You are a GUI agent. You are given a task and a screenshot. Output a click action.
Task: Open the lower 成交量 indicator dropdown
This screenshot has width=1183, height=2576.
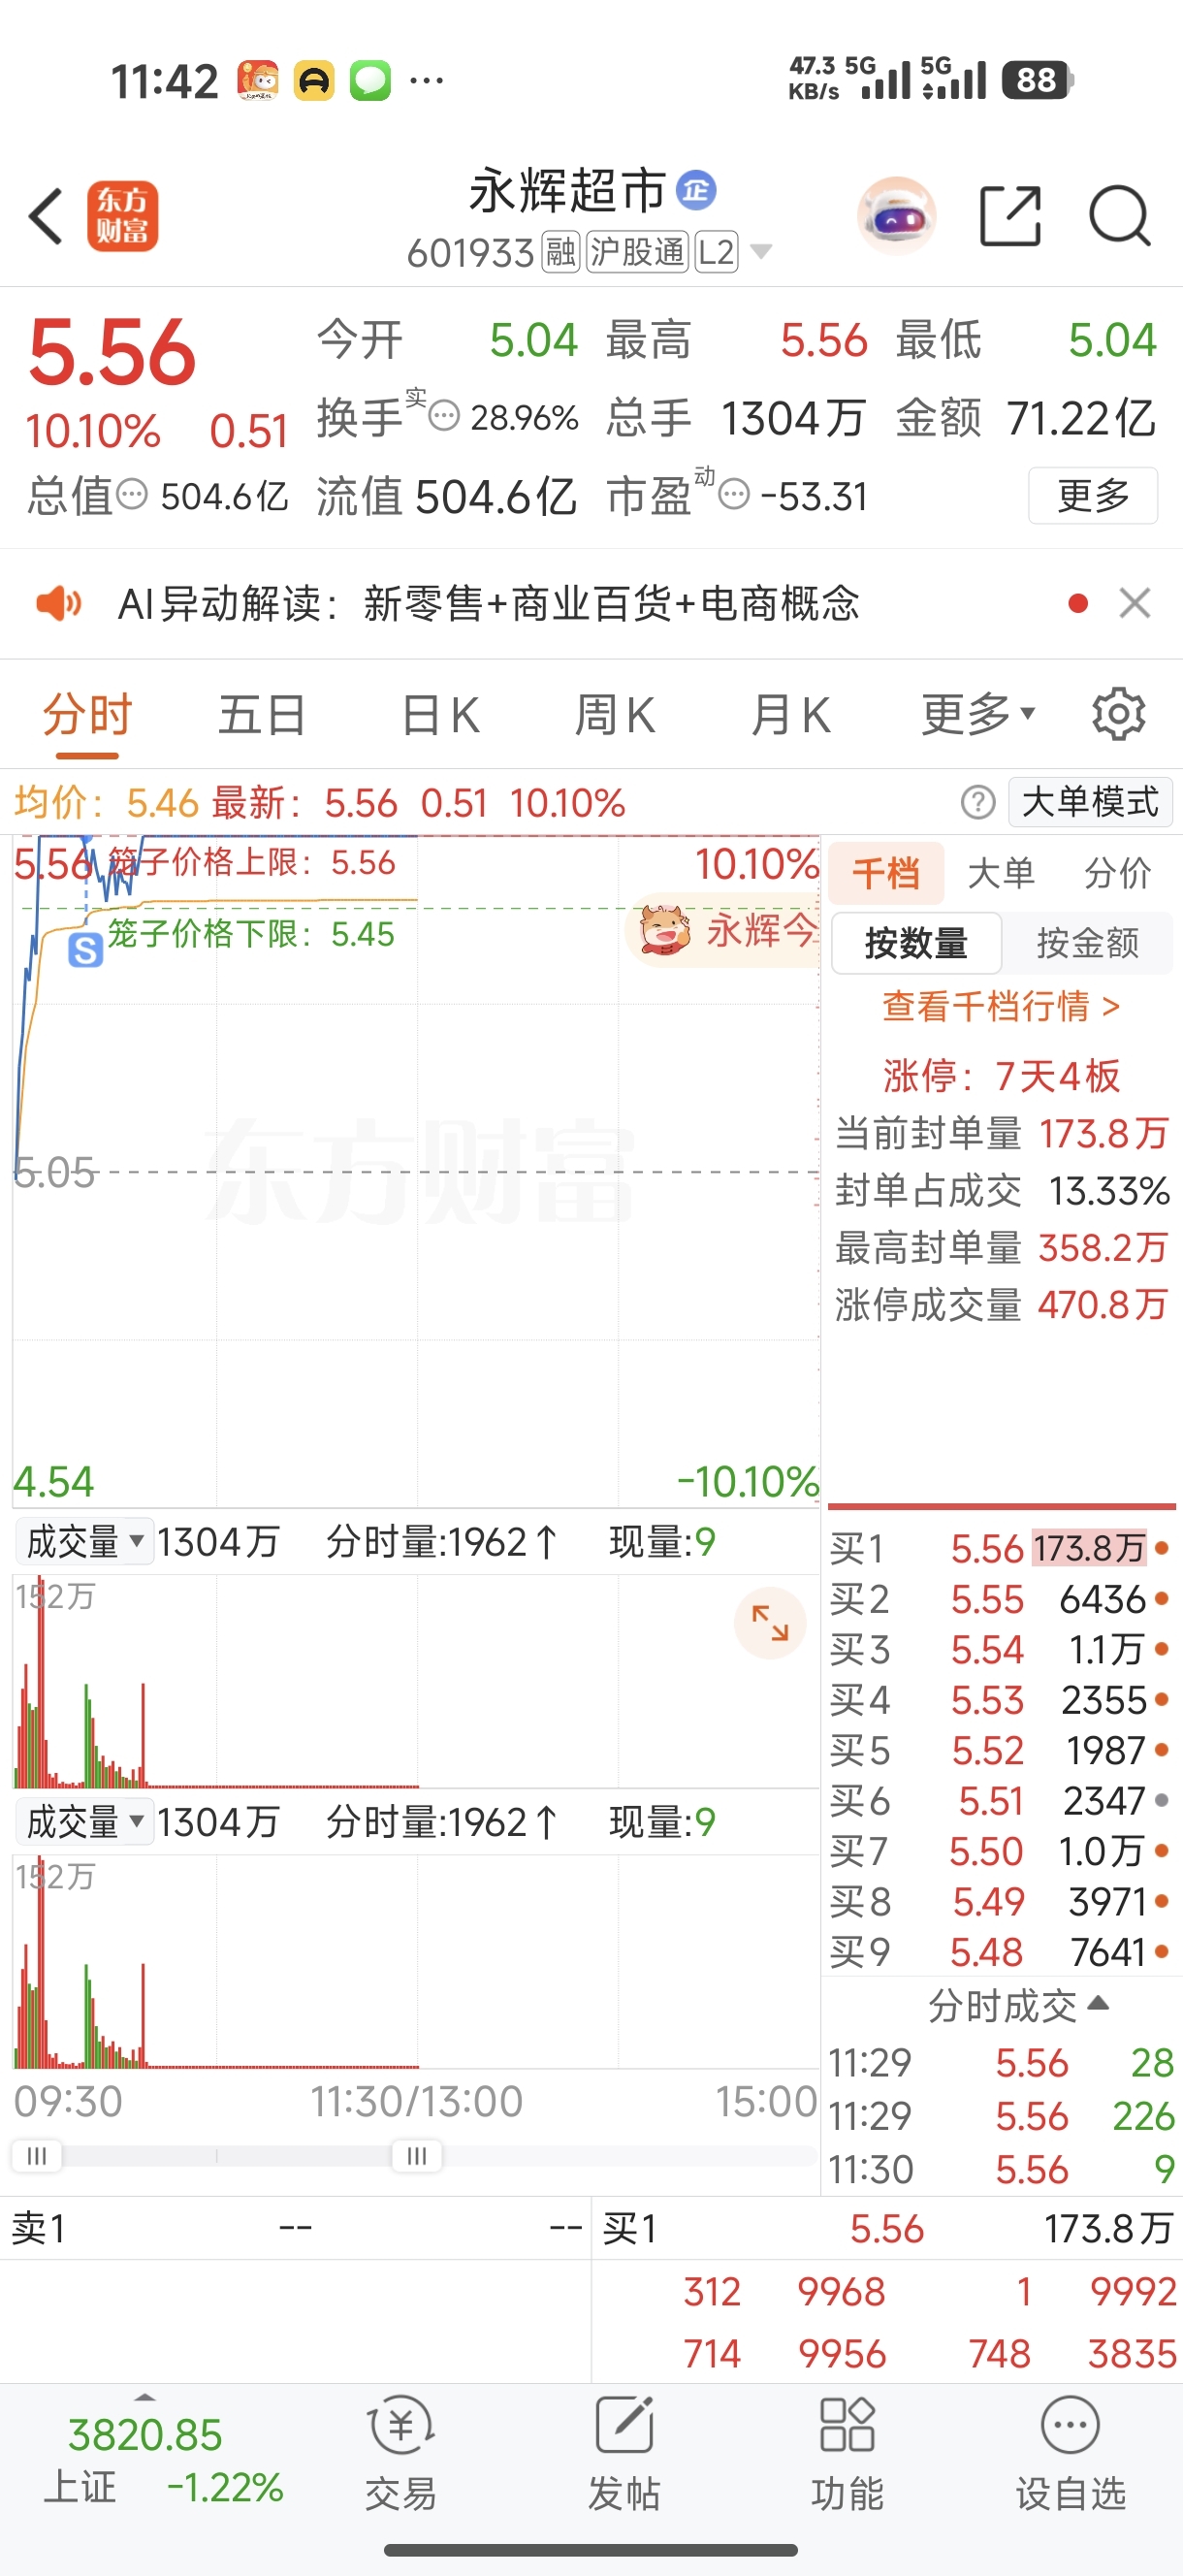point(84,1821)
